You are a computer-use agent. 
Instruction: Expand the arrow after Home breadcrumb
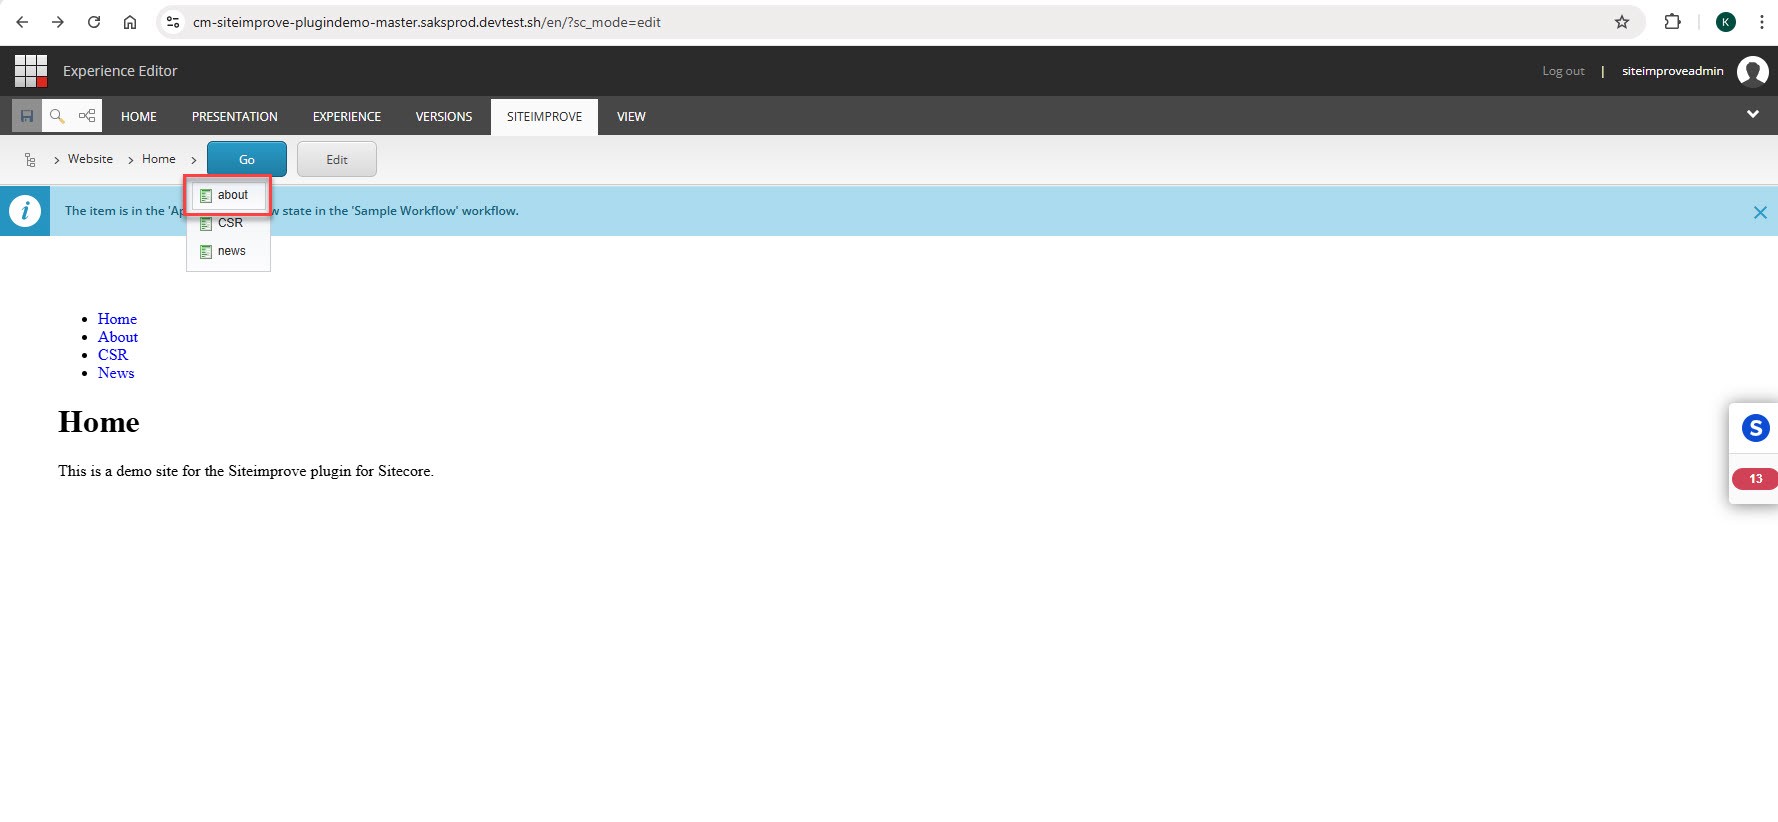pyautogui.click(x=194, y=160)
